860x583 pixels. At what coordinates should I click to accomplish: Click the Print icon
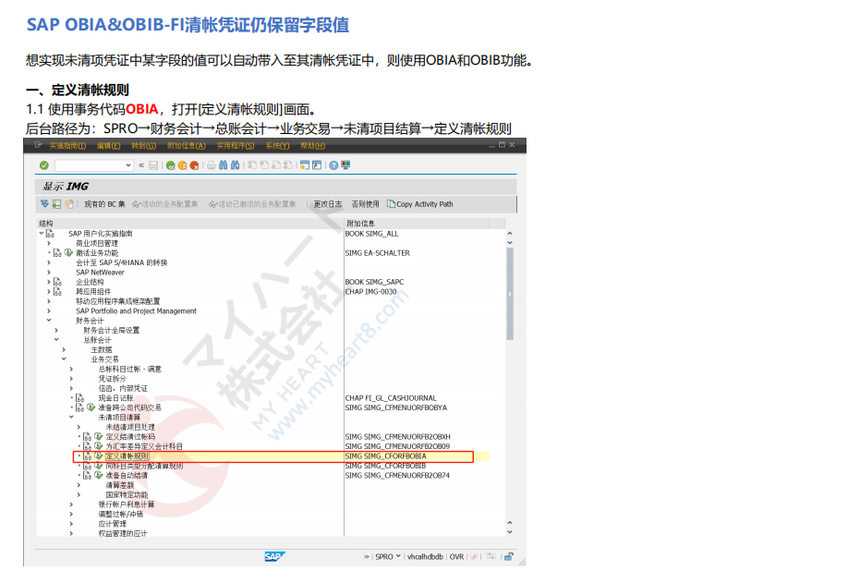point(211,165)
